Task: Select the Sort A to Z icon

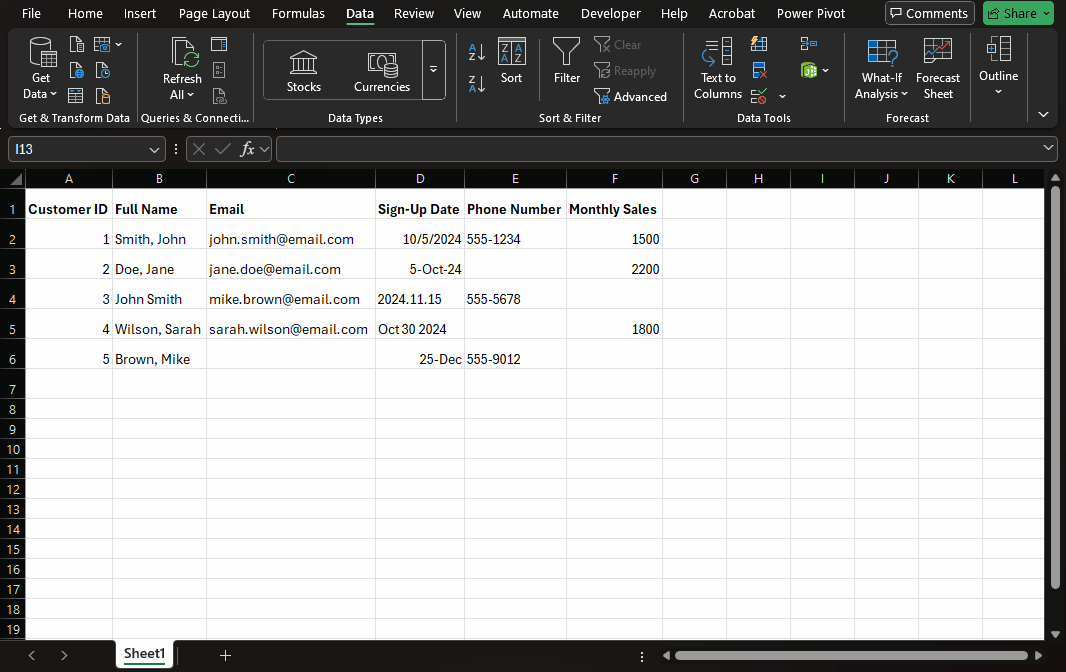Action: click(x=477, y=50)
